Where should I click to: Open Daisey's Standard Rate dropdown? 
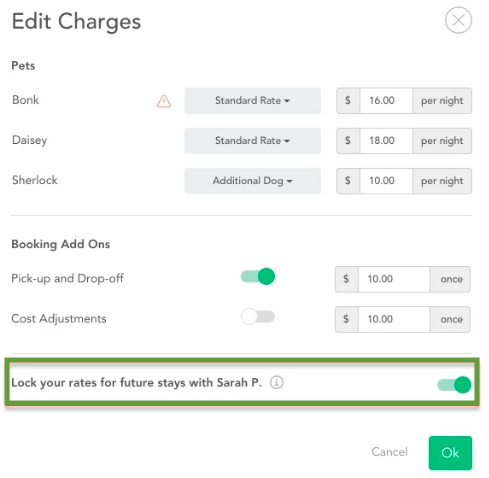pyautogui.click(x=253, y=141)
